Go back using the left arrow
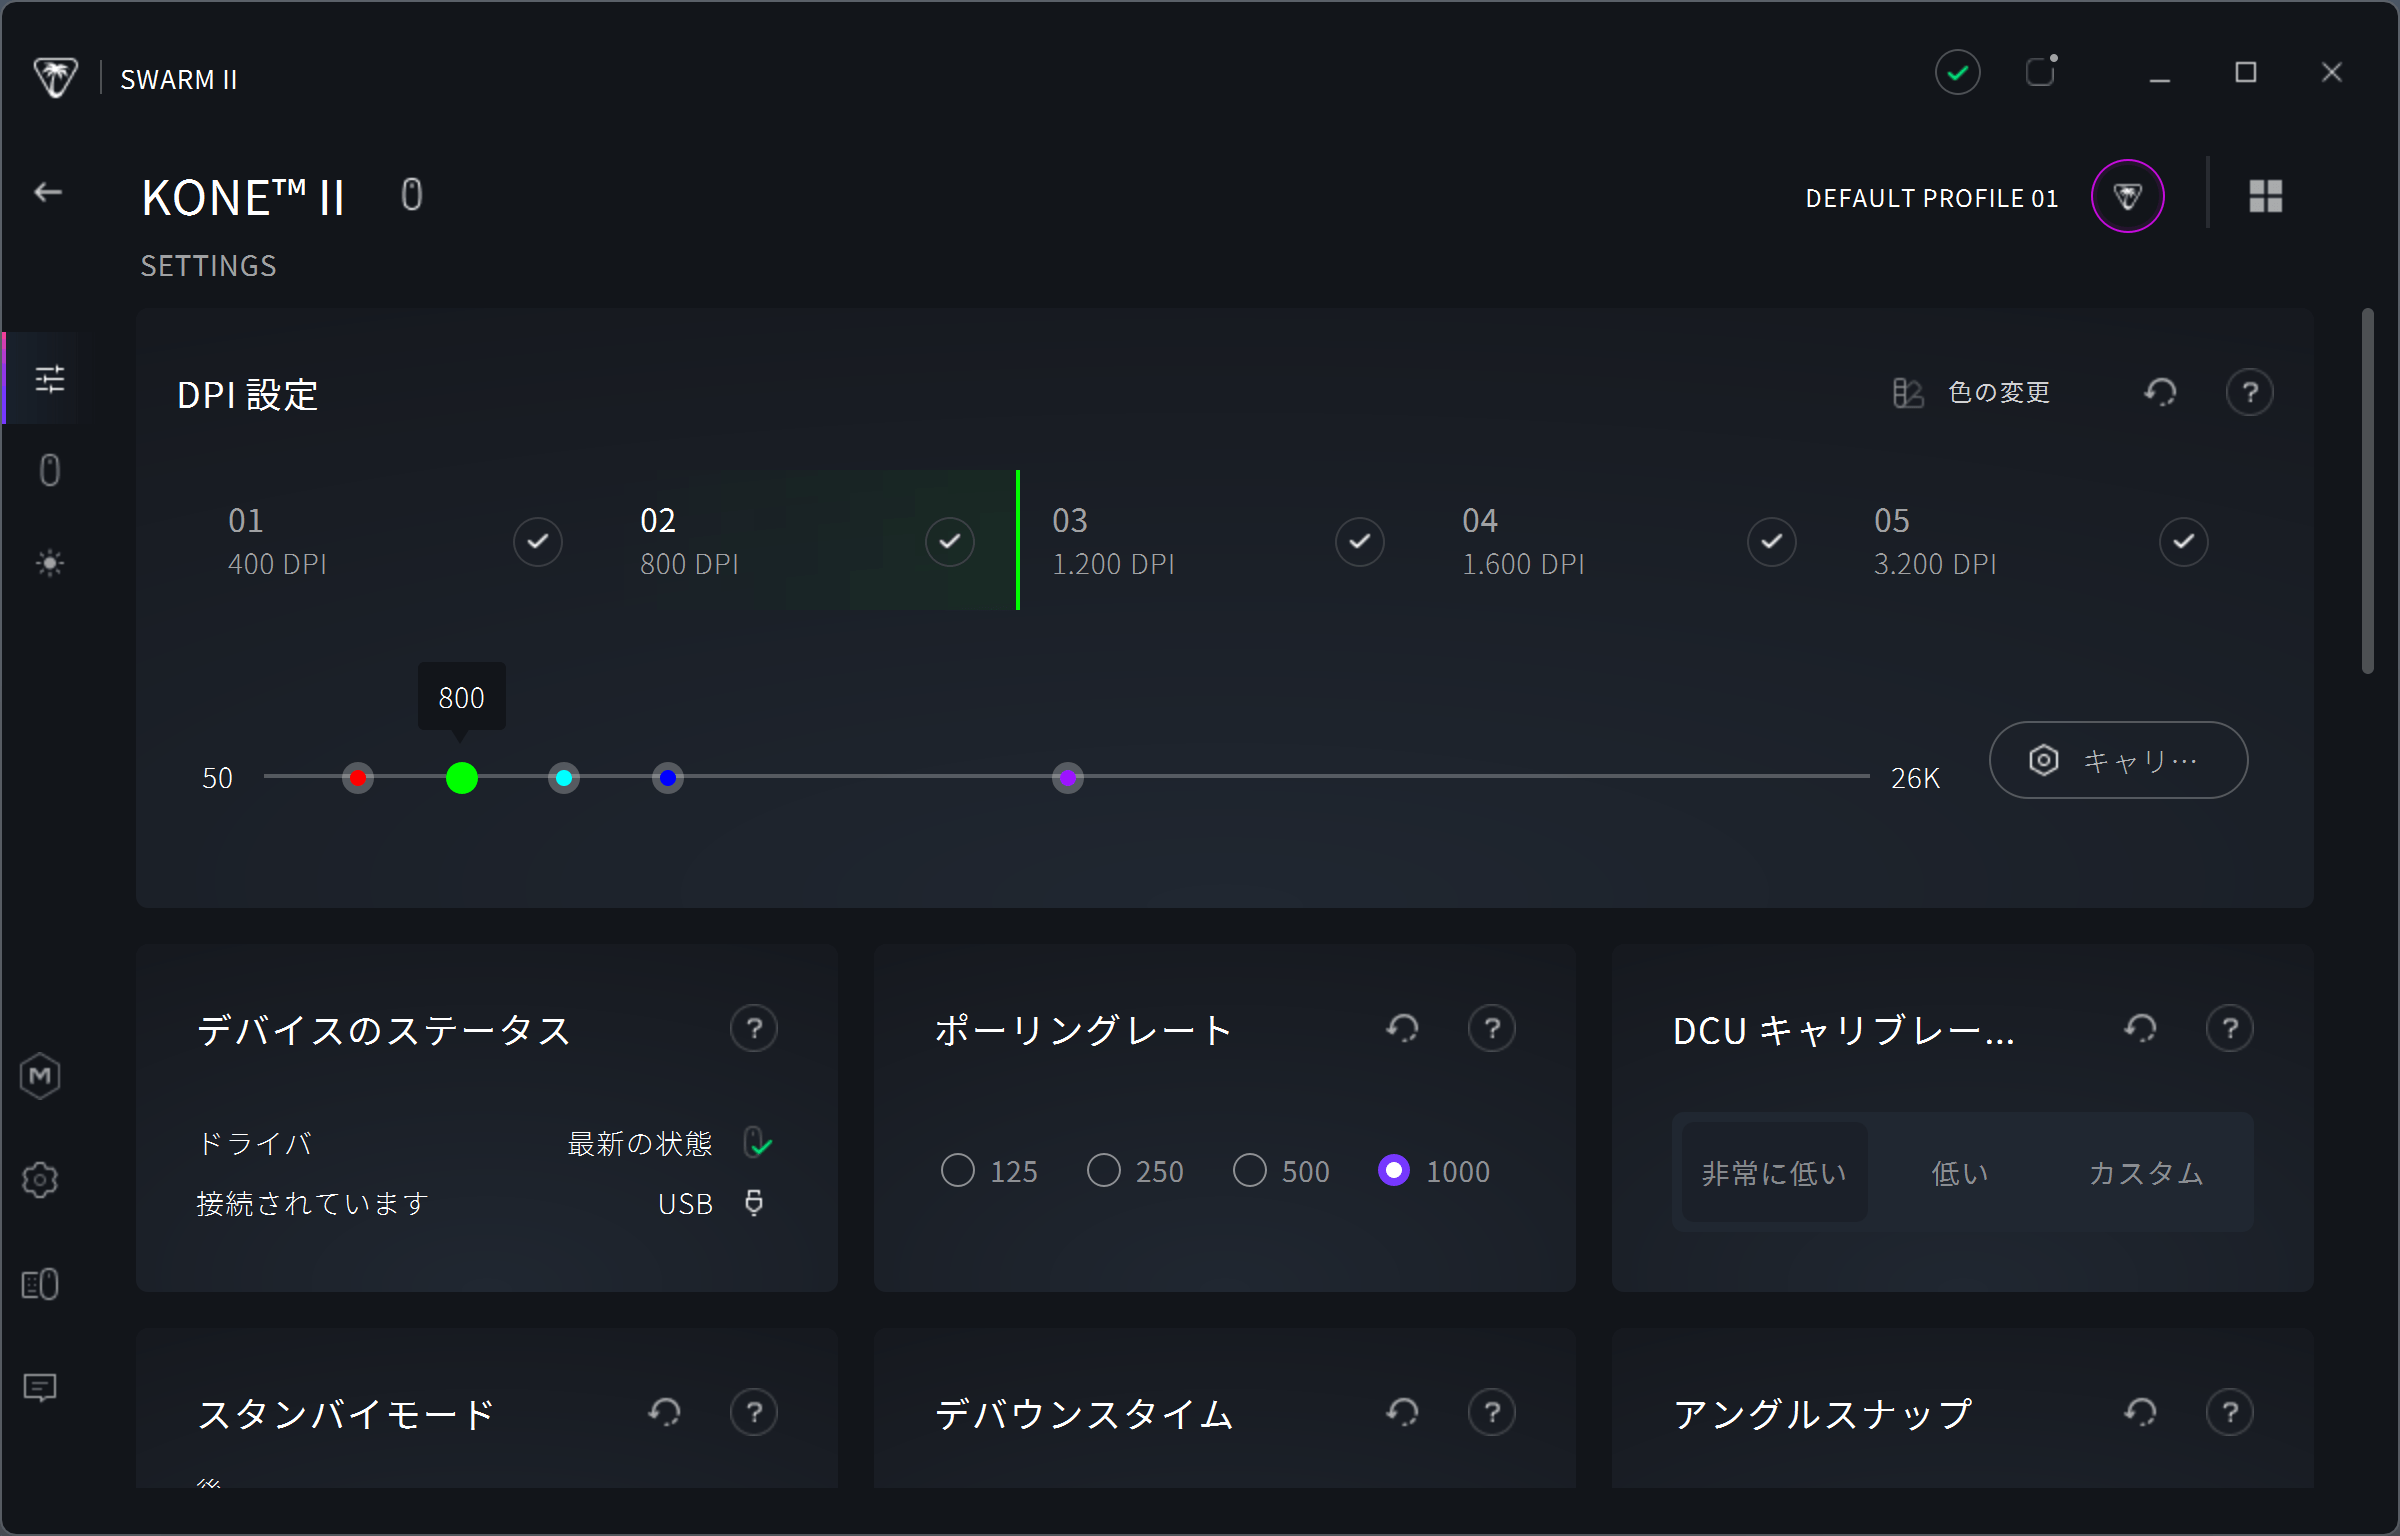Screen dimensions: 2400x1536 click(48, 193)
